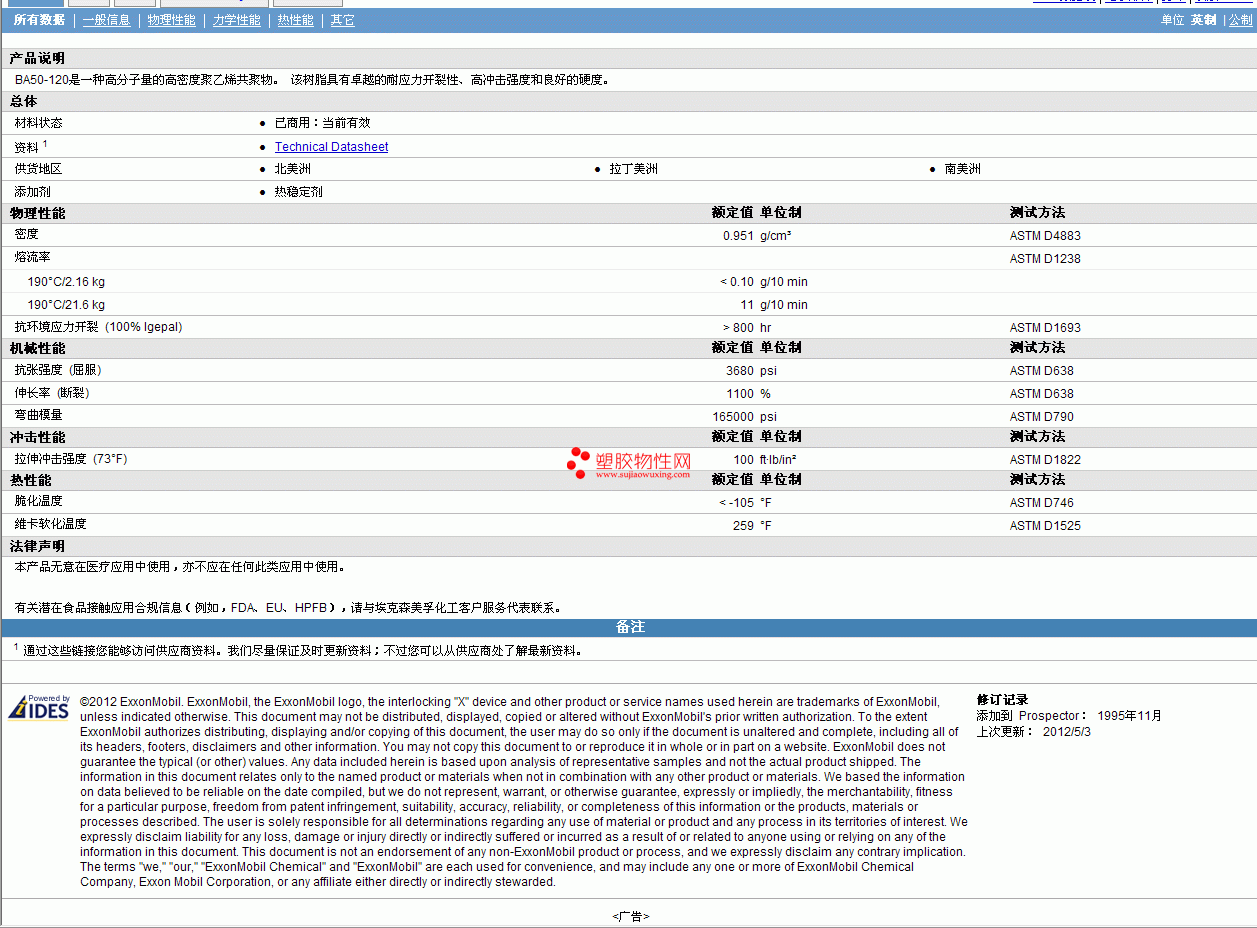Click the 法律声明 section header
The image size is (1257, 928).
pos(37,547)
